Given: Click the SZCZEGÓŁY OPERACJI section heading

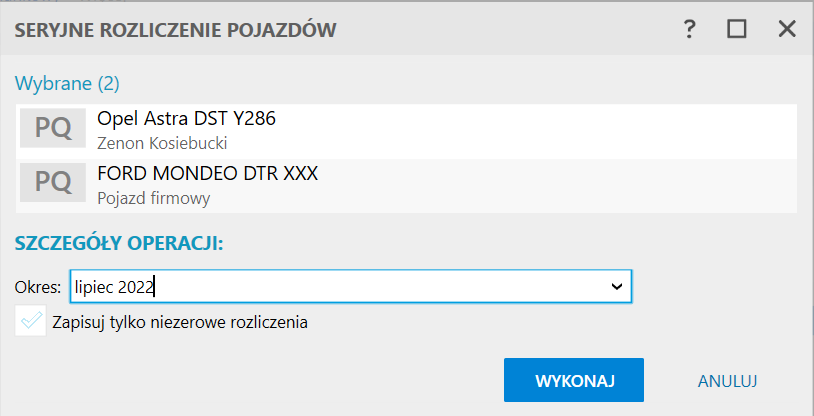Looking at the screenshot, I should point(118,244).
